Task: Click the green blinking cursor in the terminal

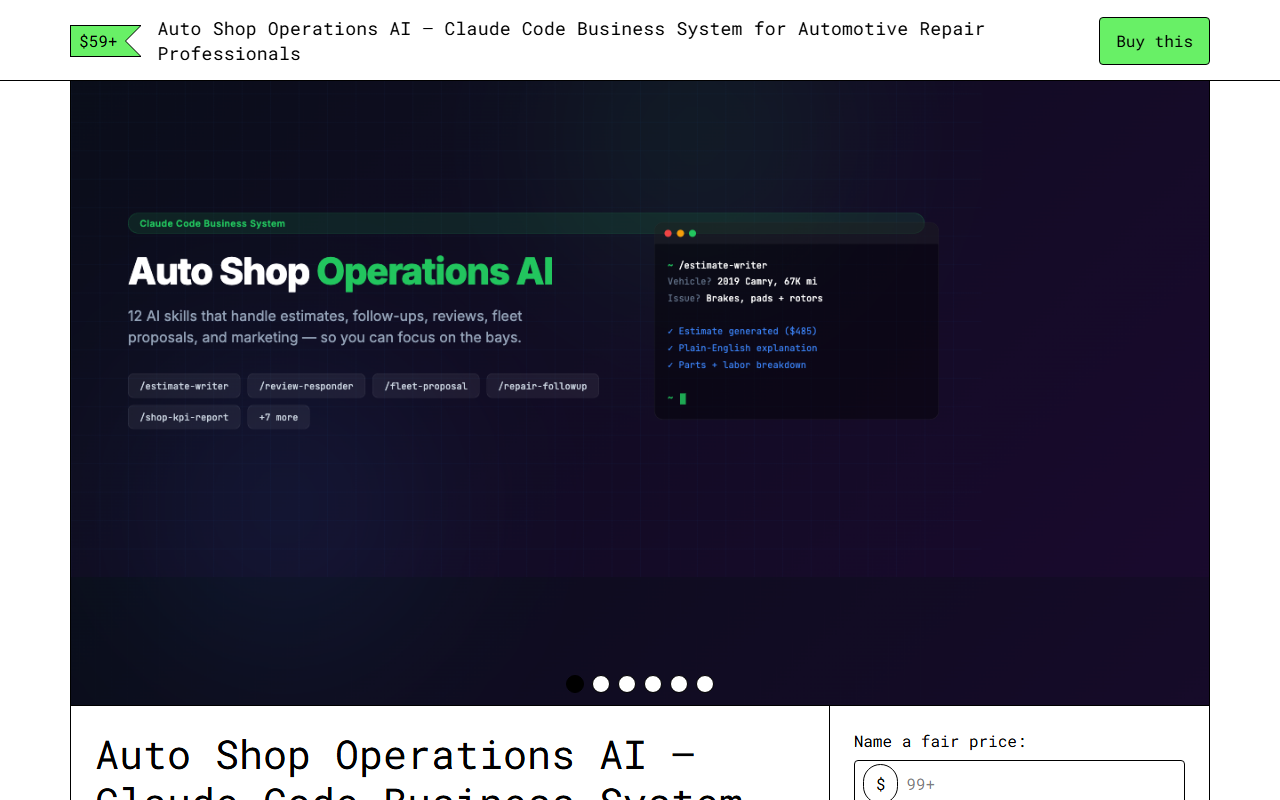Action: pos(682,398)
